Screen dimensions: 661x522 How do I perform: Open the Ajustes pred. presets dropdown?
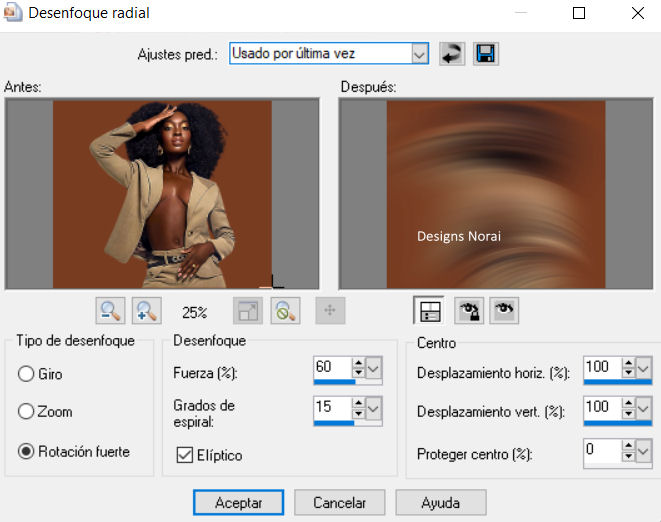[419, 54]
